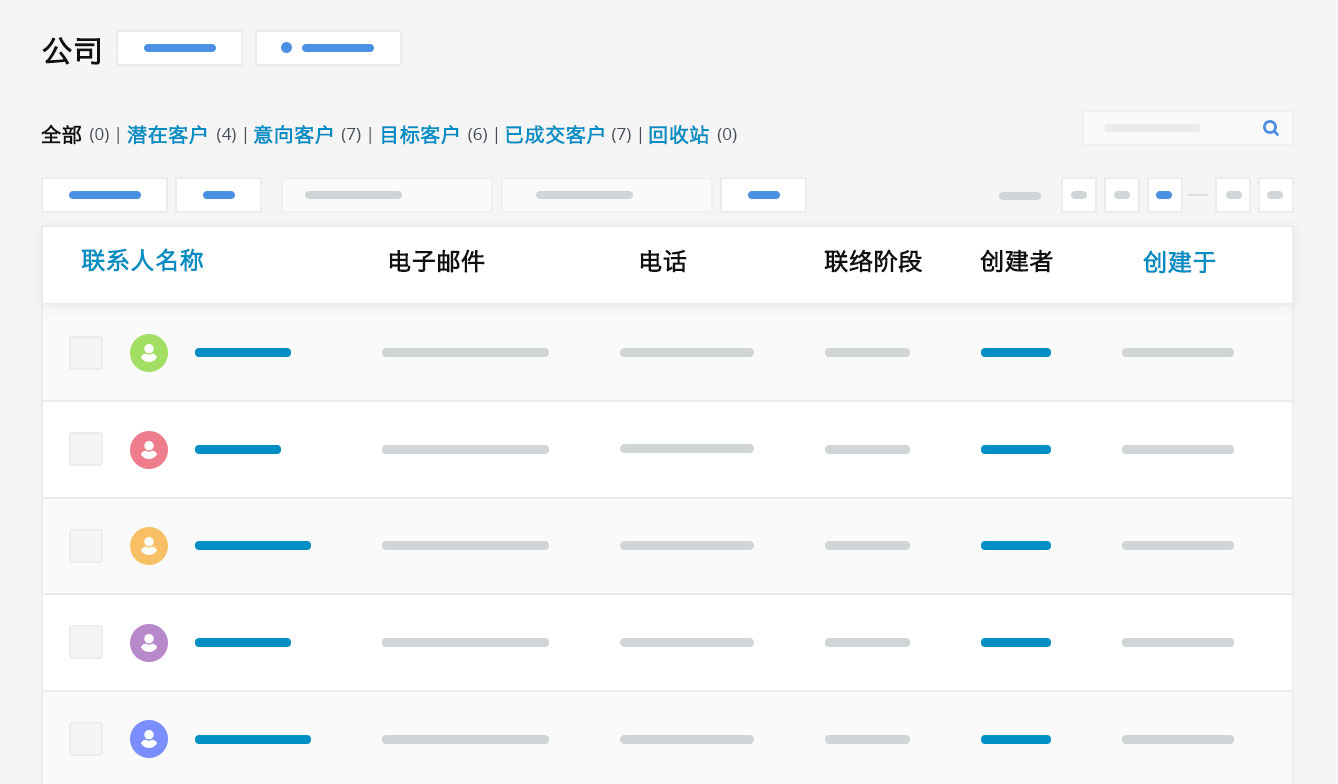Tick the checkbox in the orange avatar row
The width and height of the screenshot is (1338, 784).
[86, 546]
